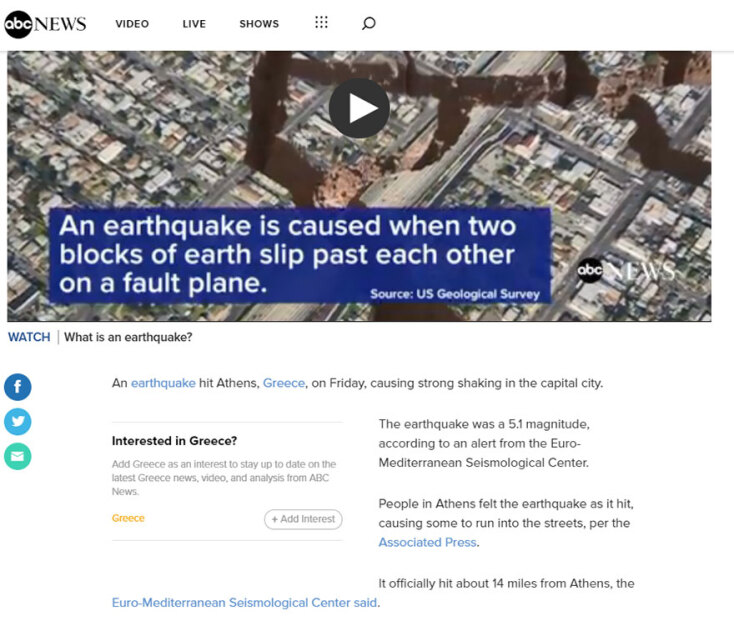Click the 'What is an earthquake?' video title
The width and height of the screenshot is (734, 631).
(128, 337)
